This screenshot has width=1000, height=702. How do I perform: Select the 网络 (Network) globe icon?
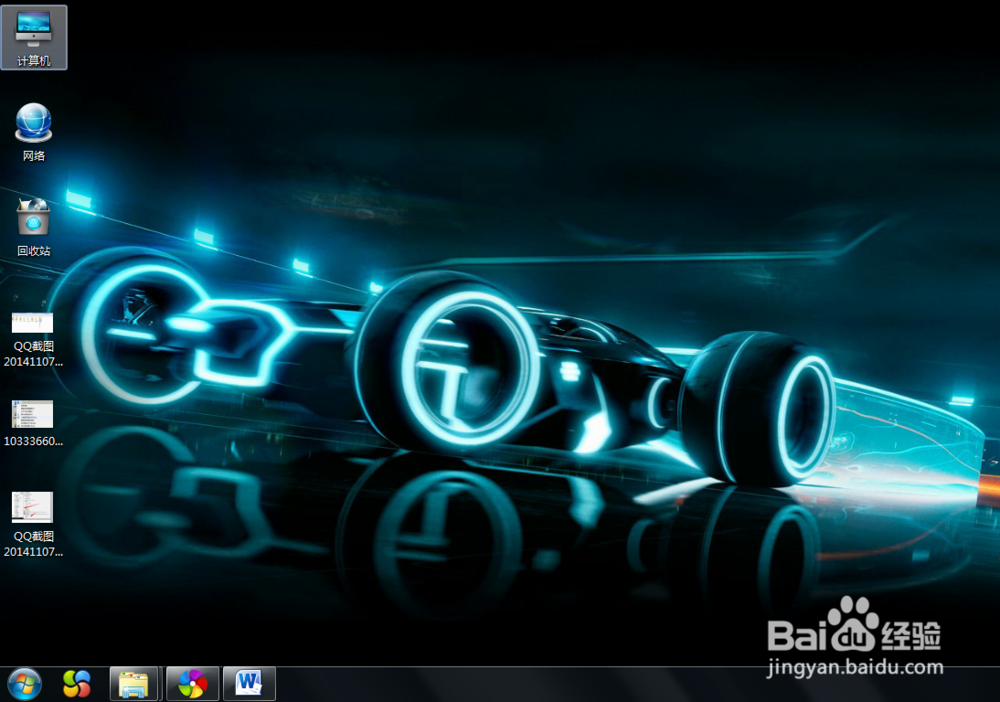(34, 132)
